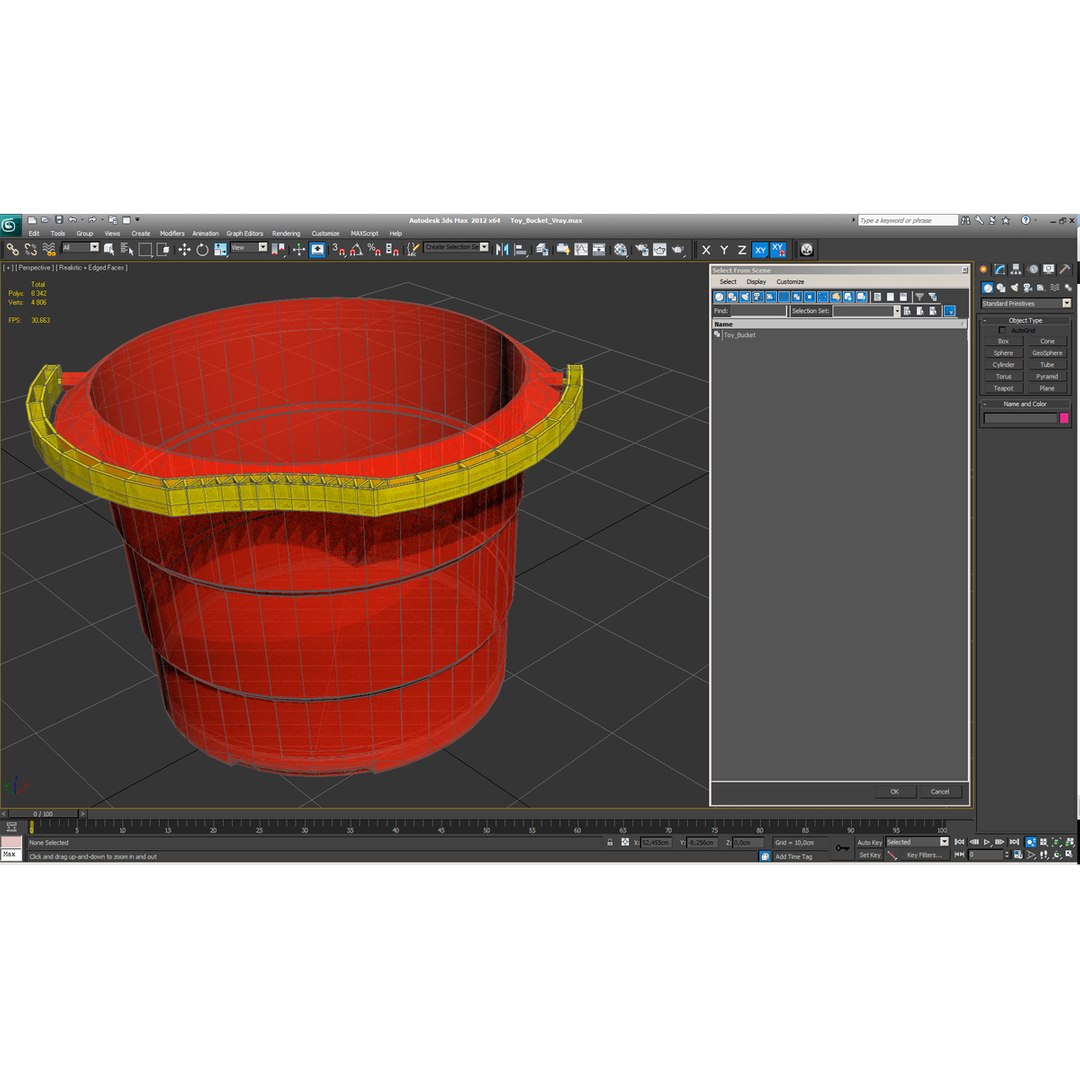The width and height of the screenshot is (1080, 1080).
Task: Toggle the XY plane constraint
Action: [760, 250]
